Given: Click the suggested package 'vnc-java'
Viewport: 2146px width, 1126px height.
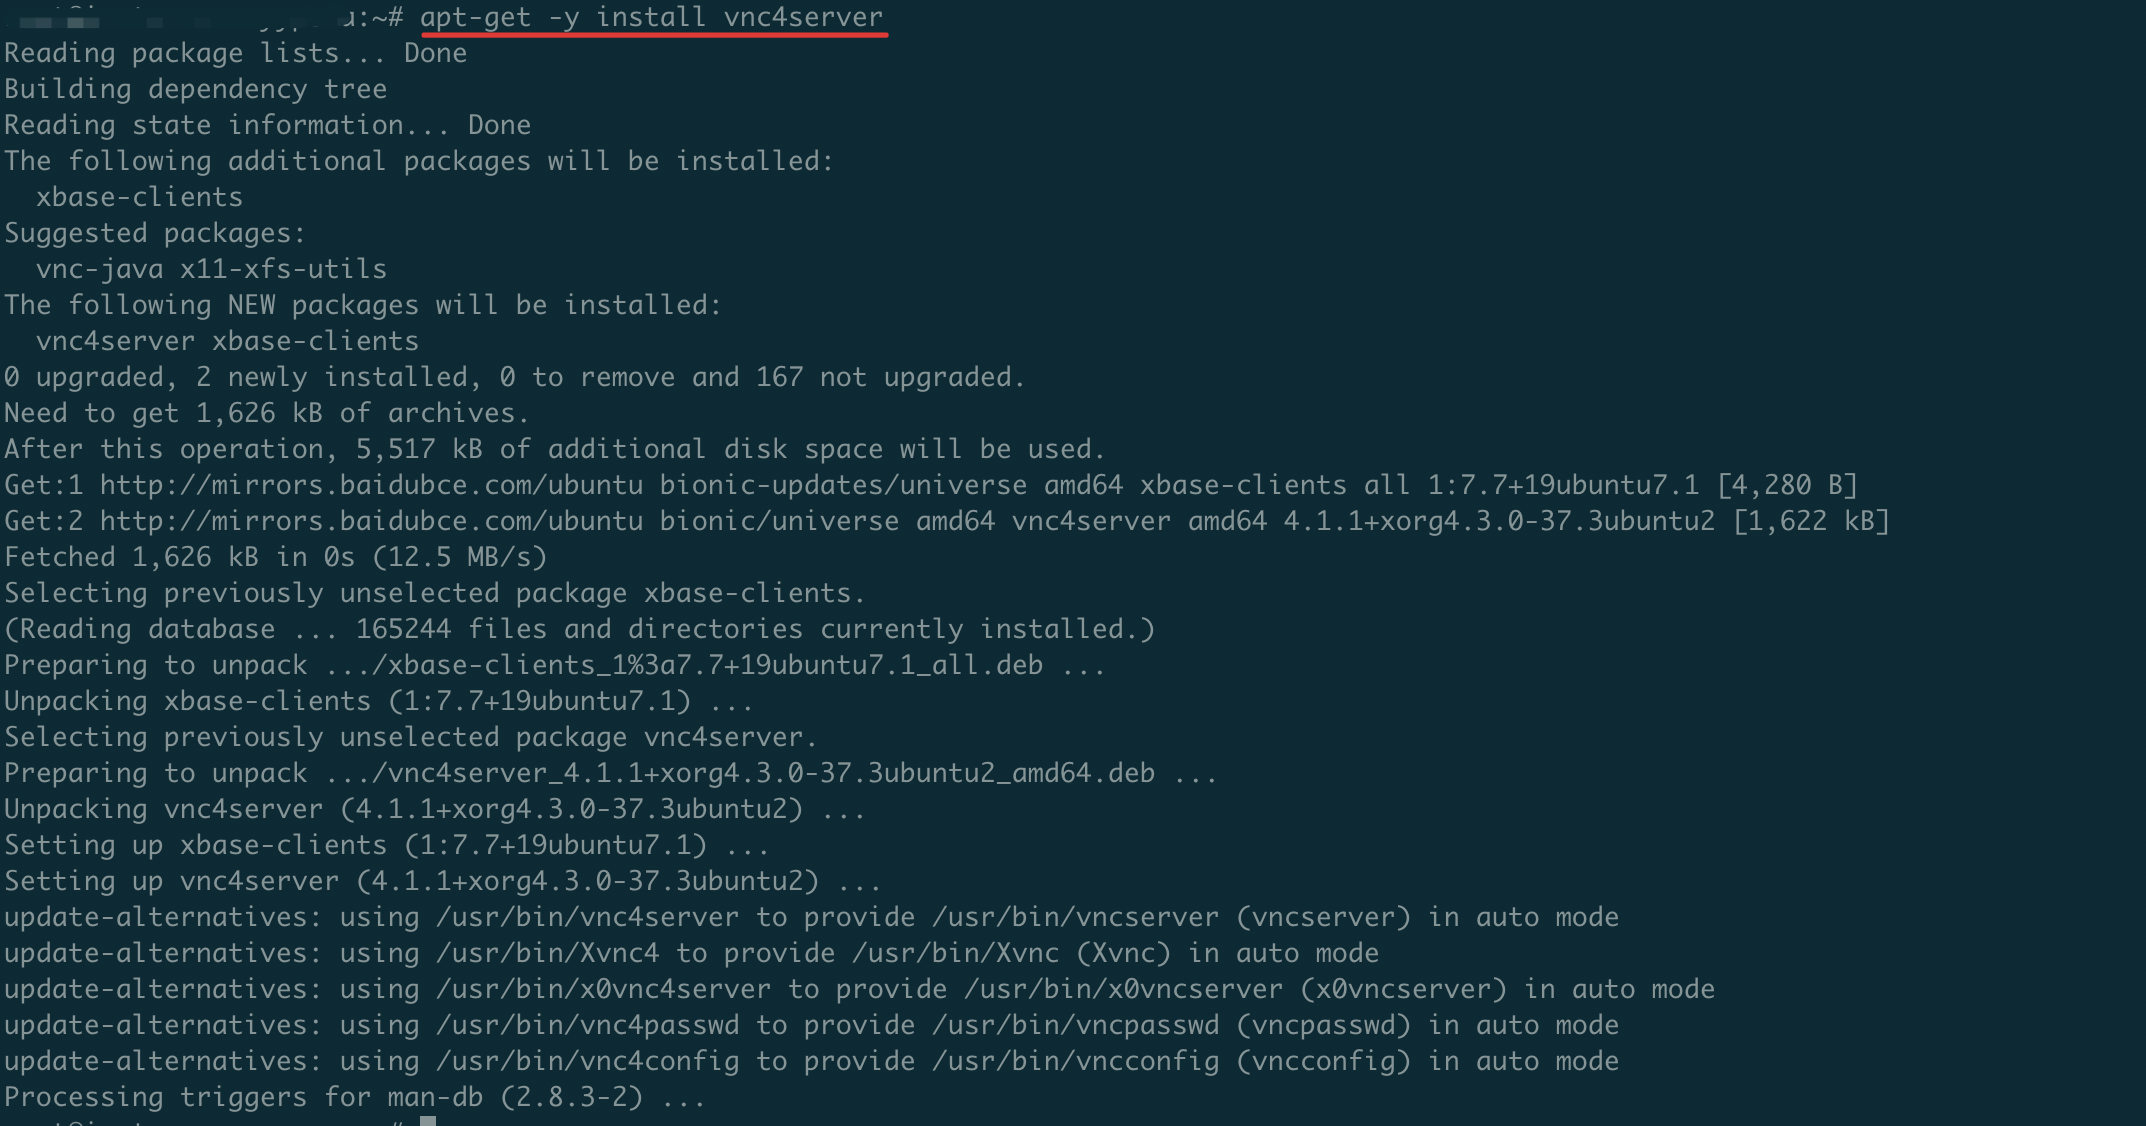Looking at the screenshot, I should [x=100, y=270].
